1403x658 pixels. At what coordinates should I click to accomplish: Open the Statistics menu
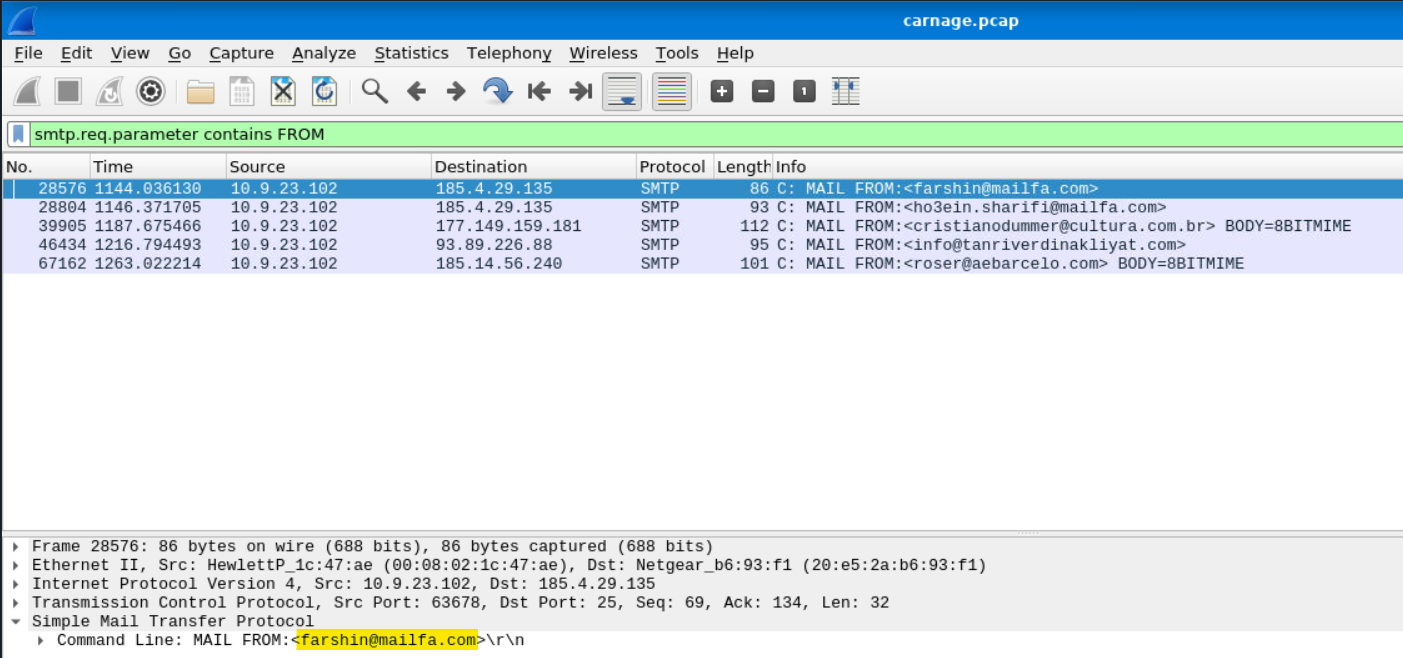411,53
